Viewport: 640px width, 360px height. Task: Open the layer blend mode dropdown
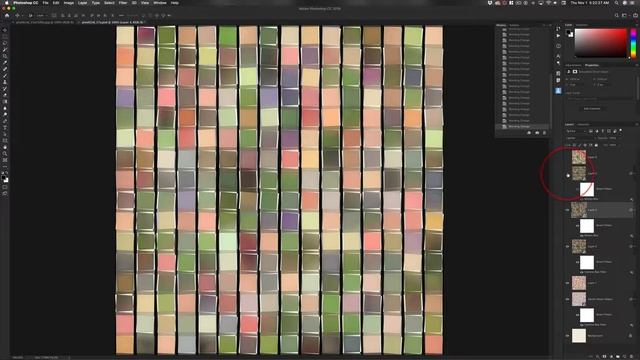(x=580, y=138)
